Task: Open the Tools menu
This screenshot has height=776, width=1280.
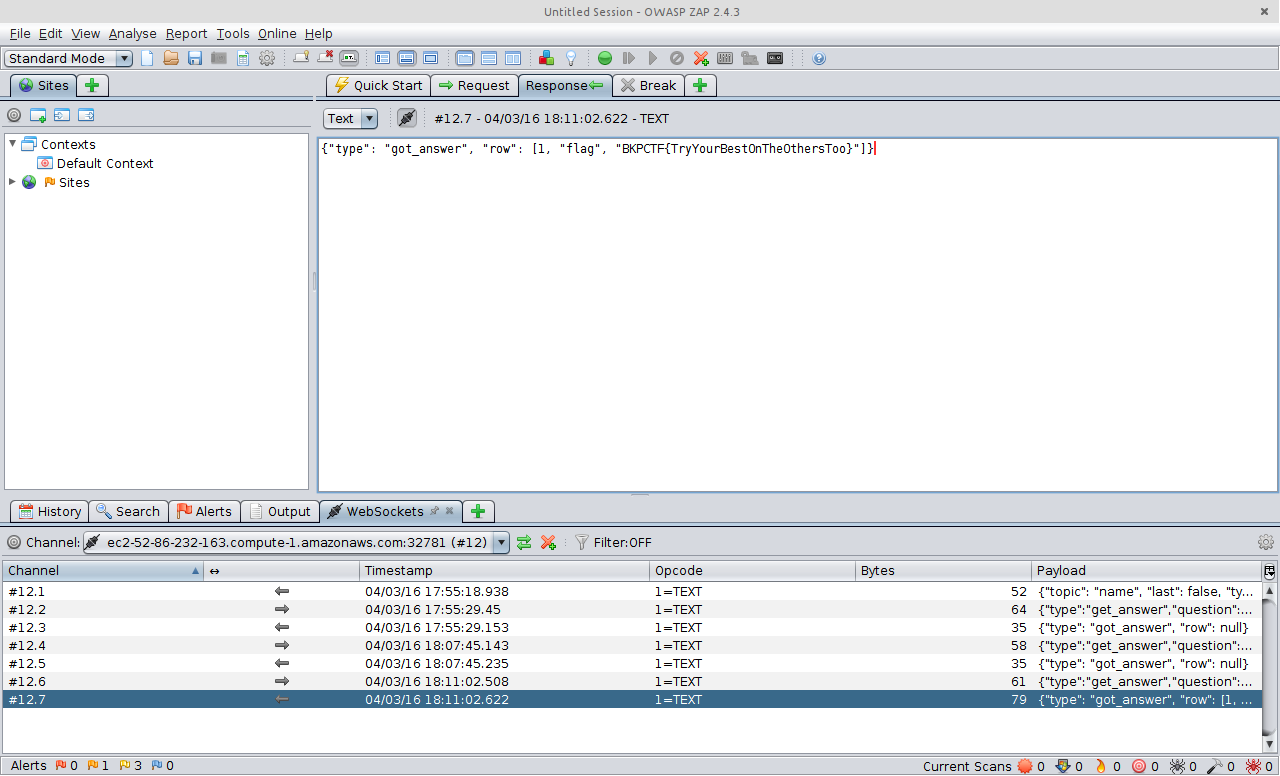Action: click(x=233, y=33)
